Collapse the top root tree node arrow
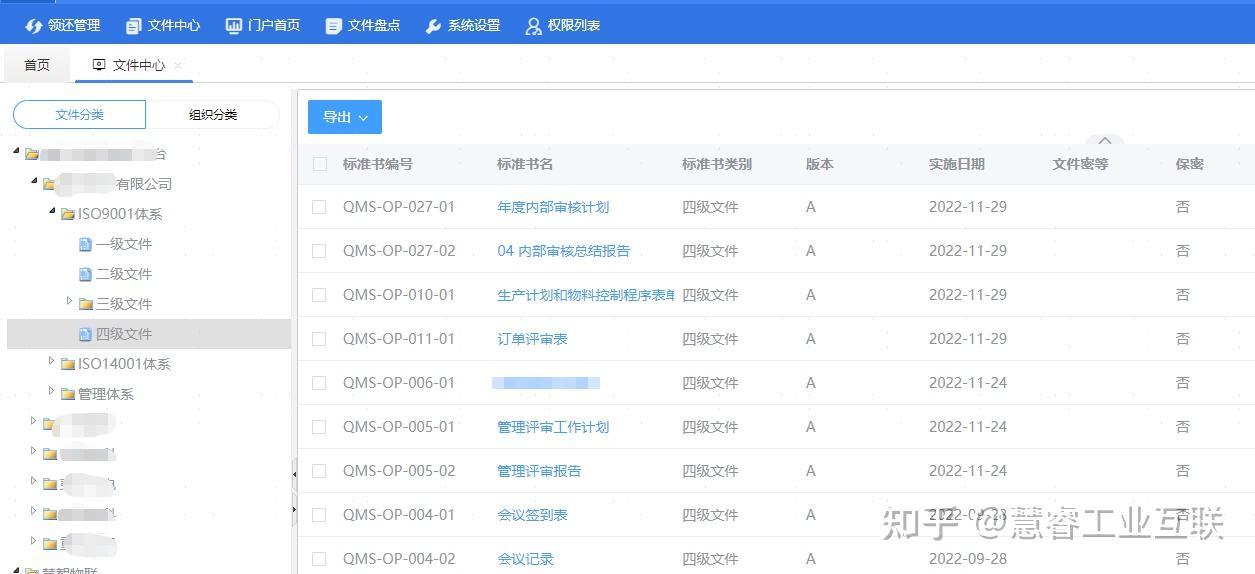The width and height of the screenshot is (1255, 574). point(17,153)
